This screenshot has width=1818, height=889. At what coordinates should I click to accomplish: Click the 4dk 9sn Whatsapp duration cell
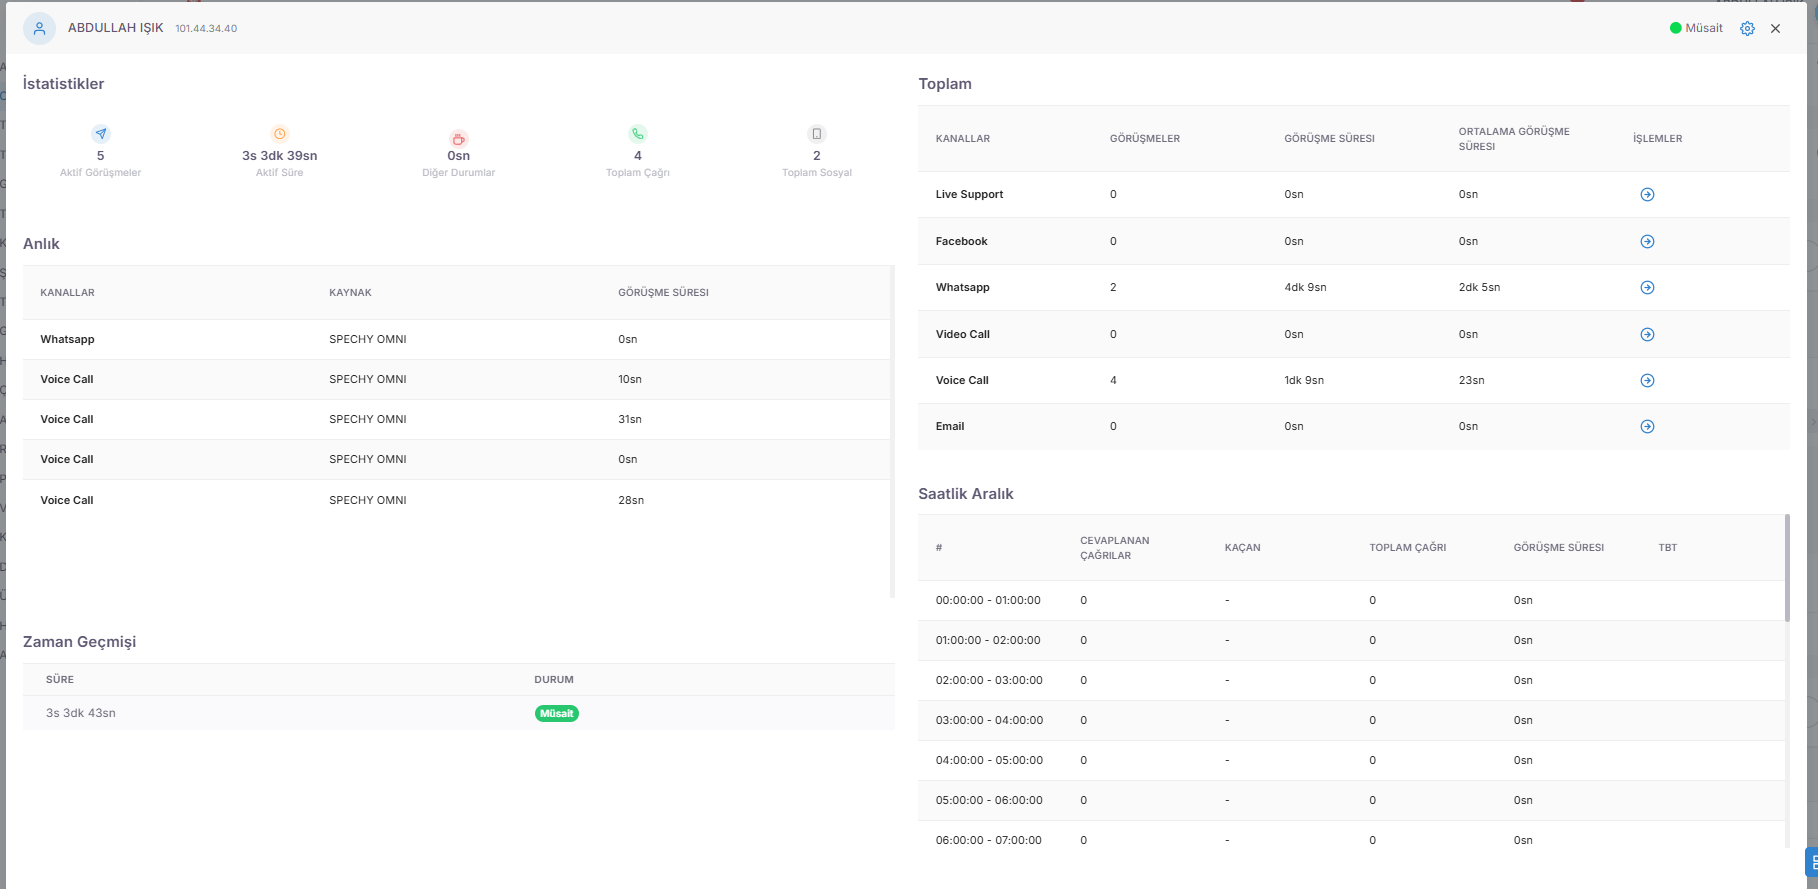[1305, 287]
